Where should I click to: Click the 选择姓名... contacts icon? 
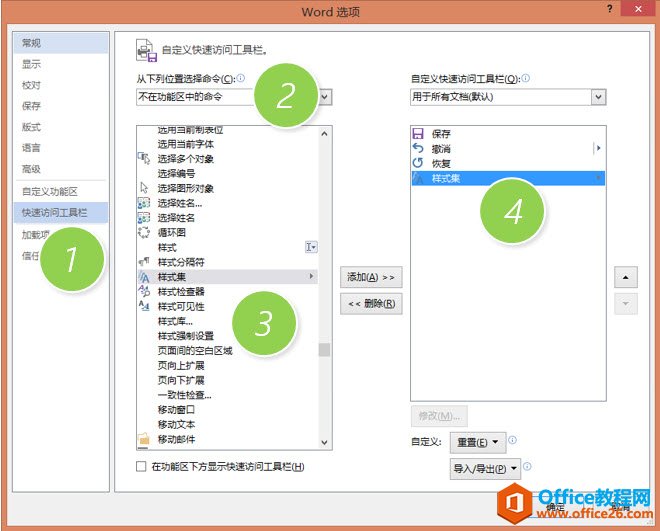(144, 203)
